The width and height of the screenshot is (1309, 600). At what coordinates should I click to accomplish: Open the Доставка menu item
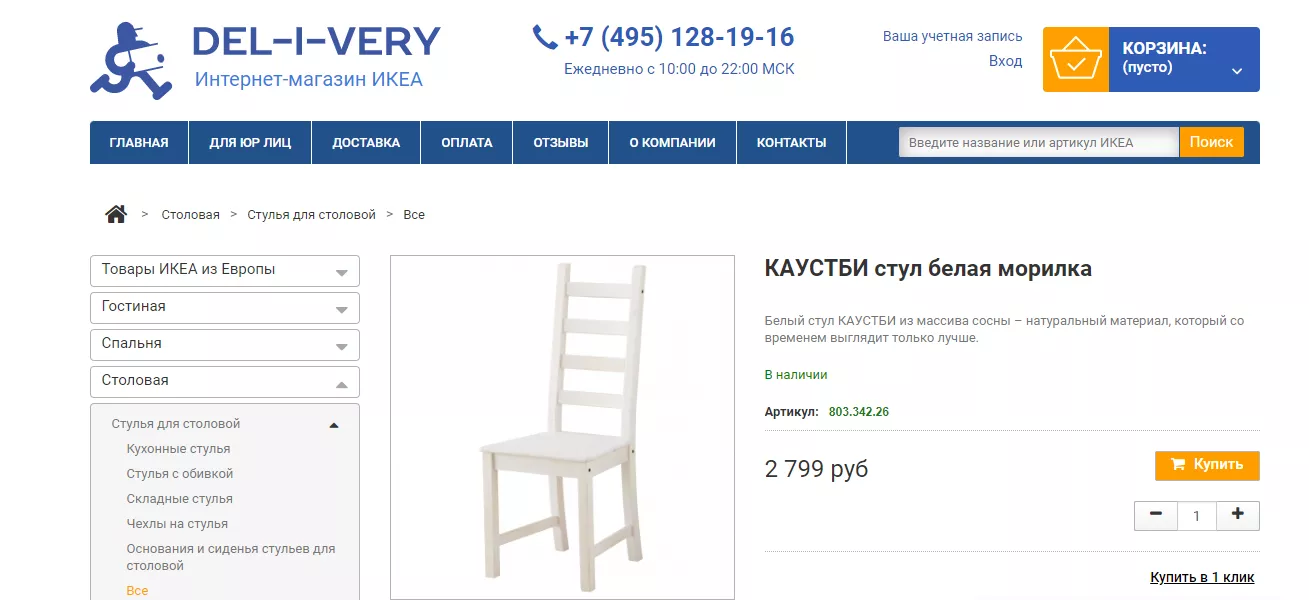click(366, 142)
